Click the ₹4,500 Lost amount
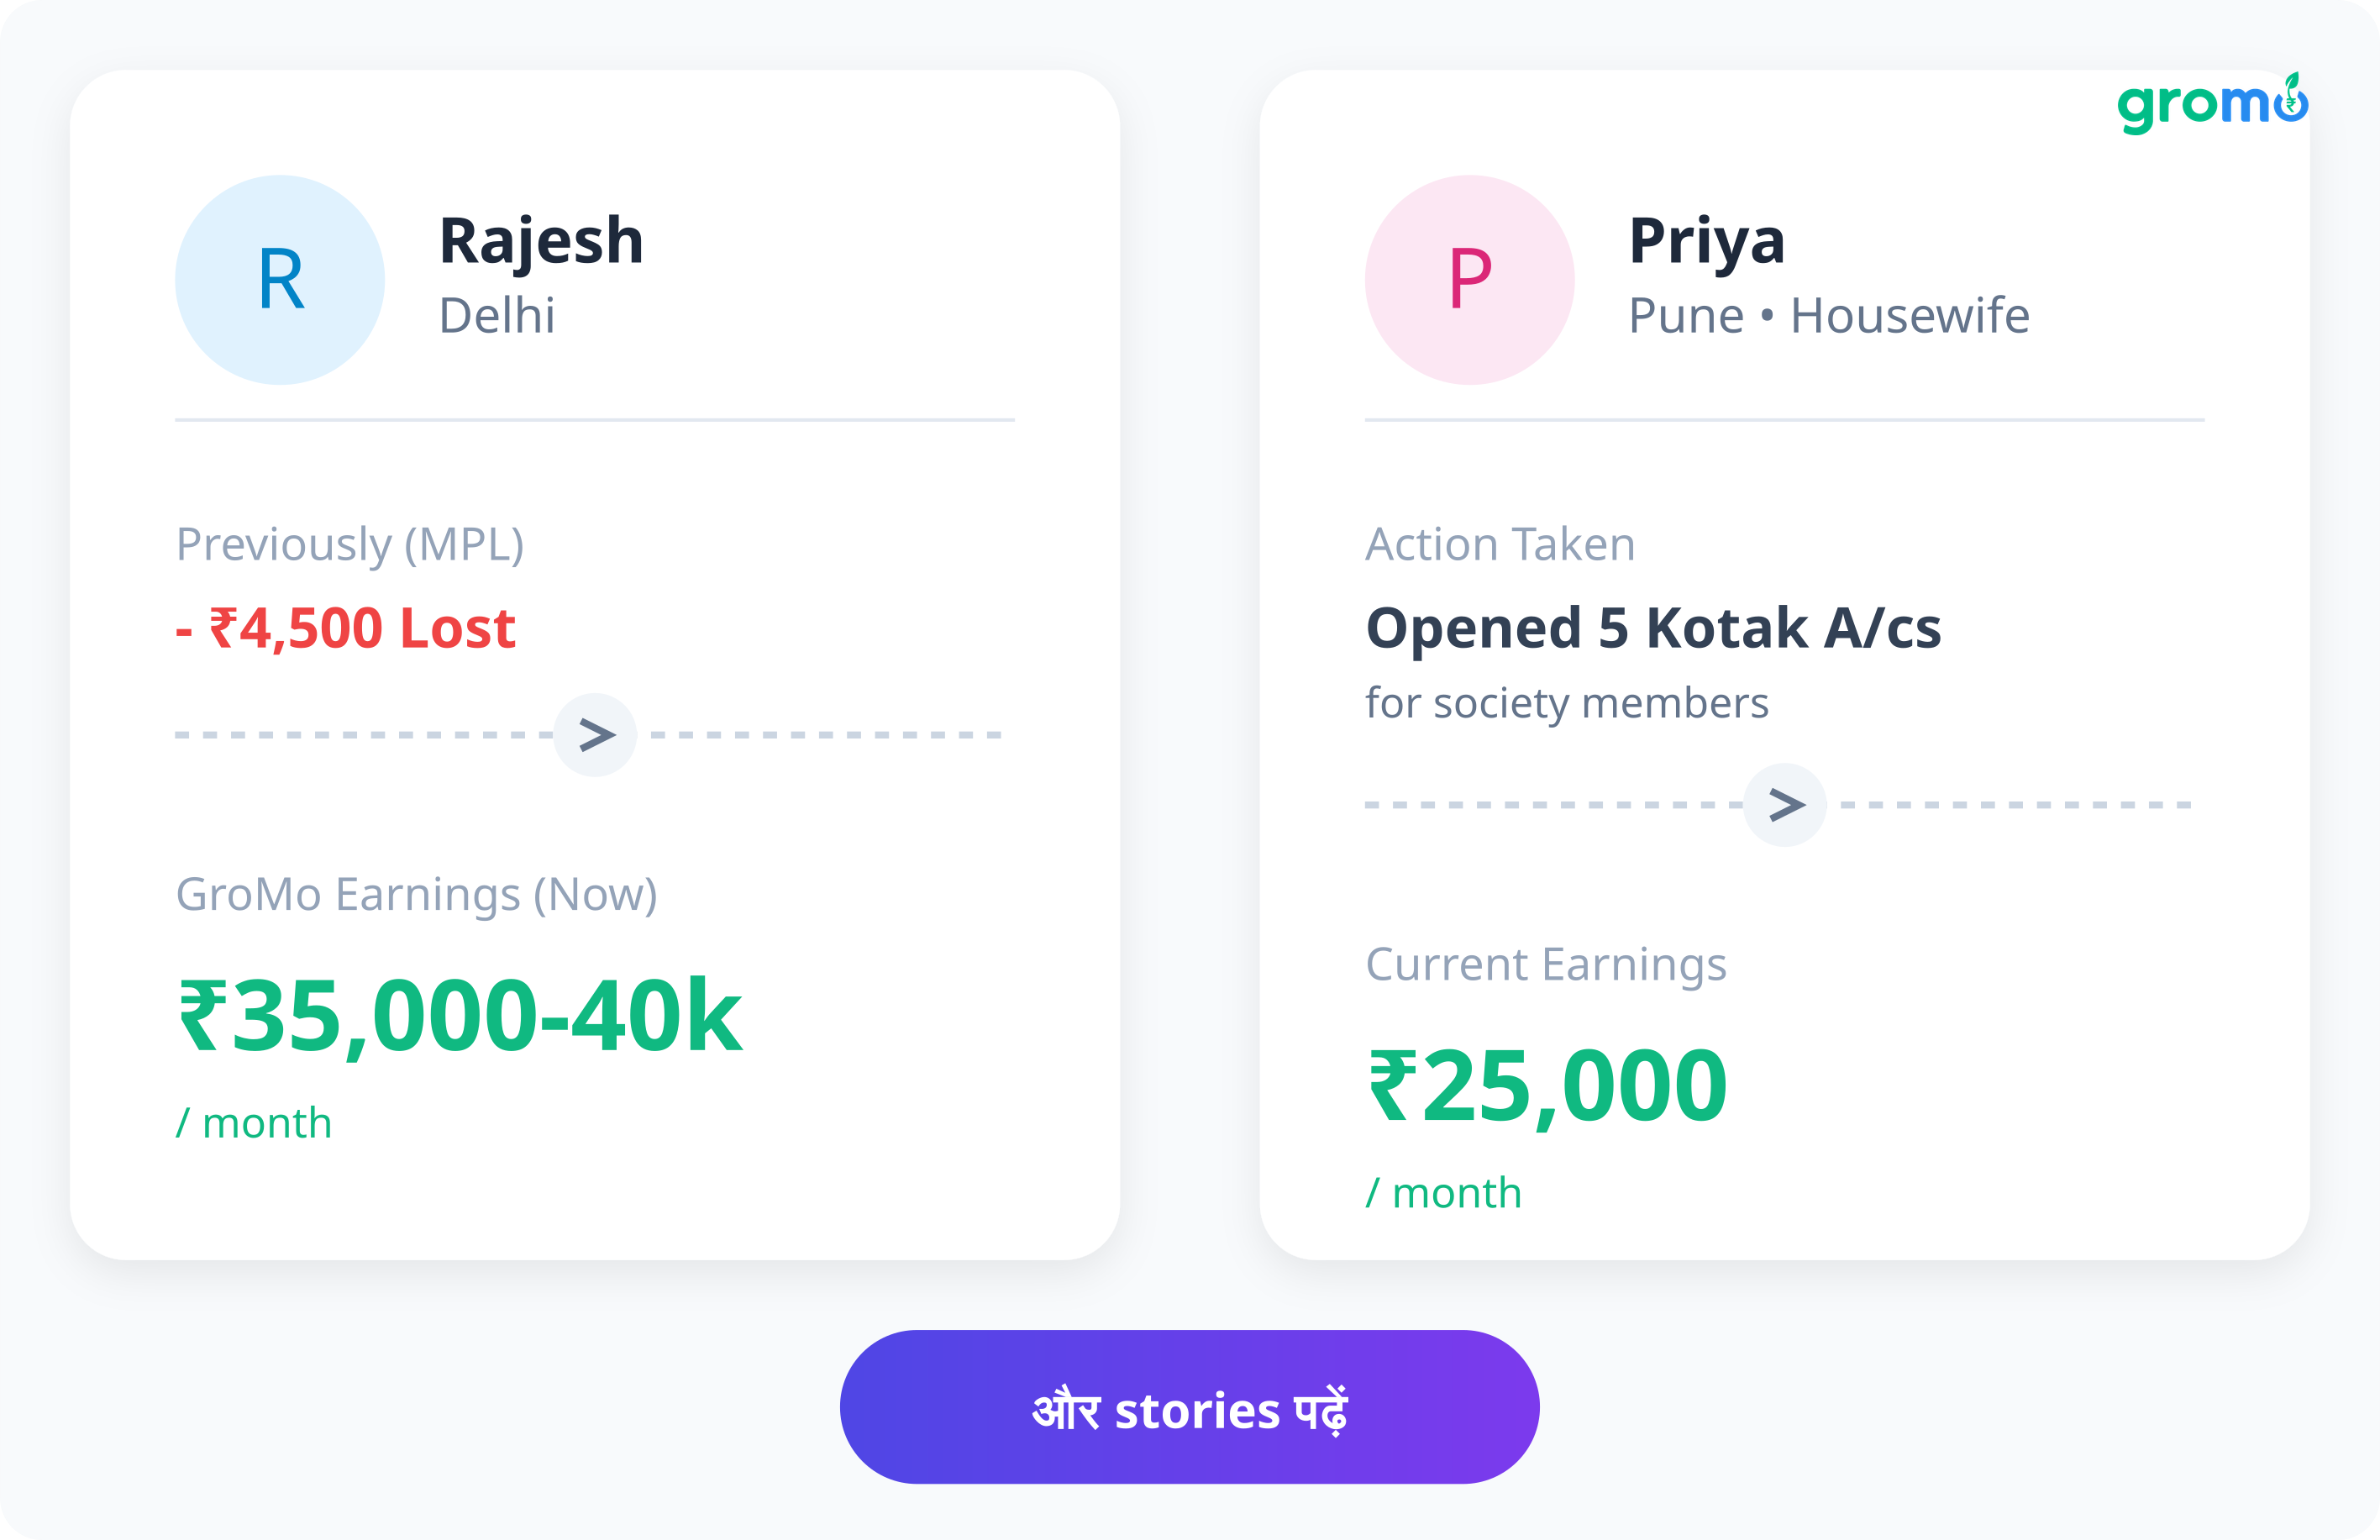Viewport: 2380px width, 1540px height. (346, 628)
